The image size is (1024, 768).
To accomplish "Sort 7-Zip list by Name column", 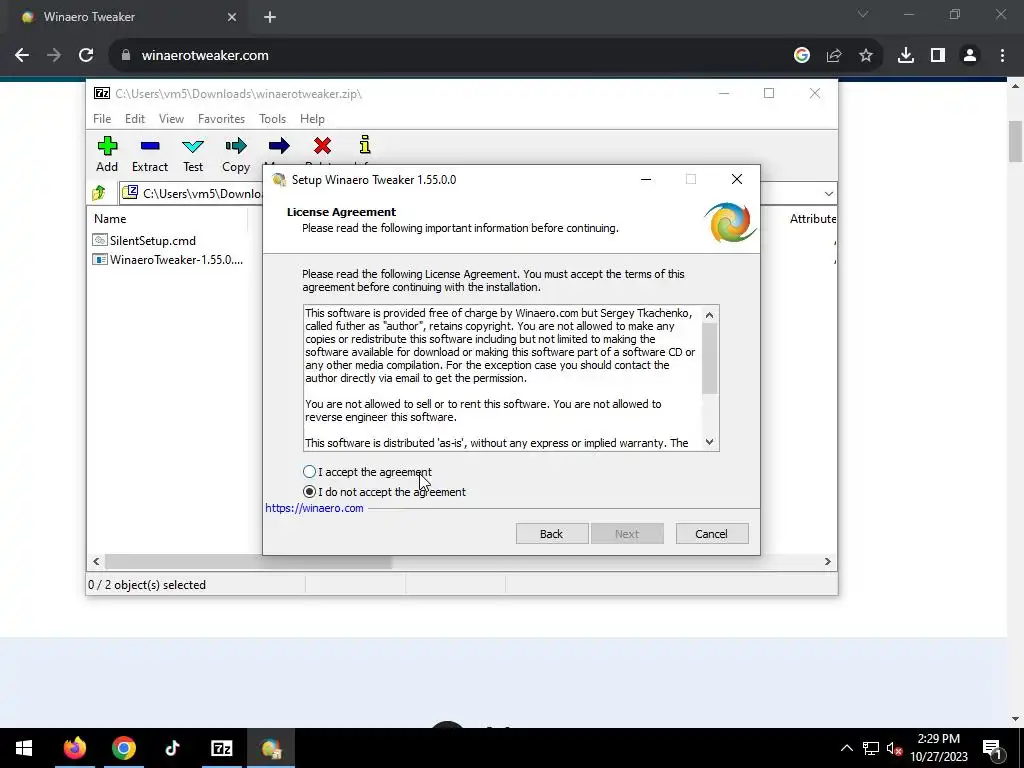I will tap(110, 219).
